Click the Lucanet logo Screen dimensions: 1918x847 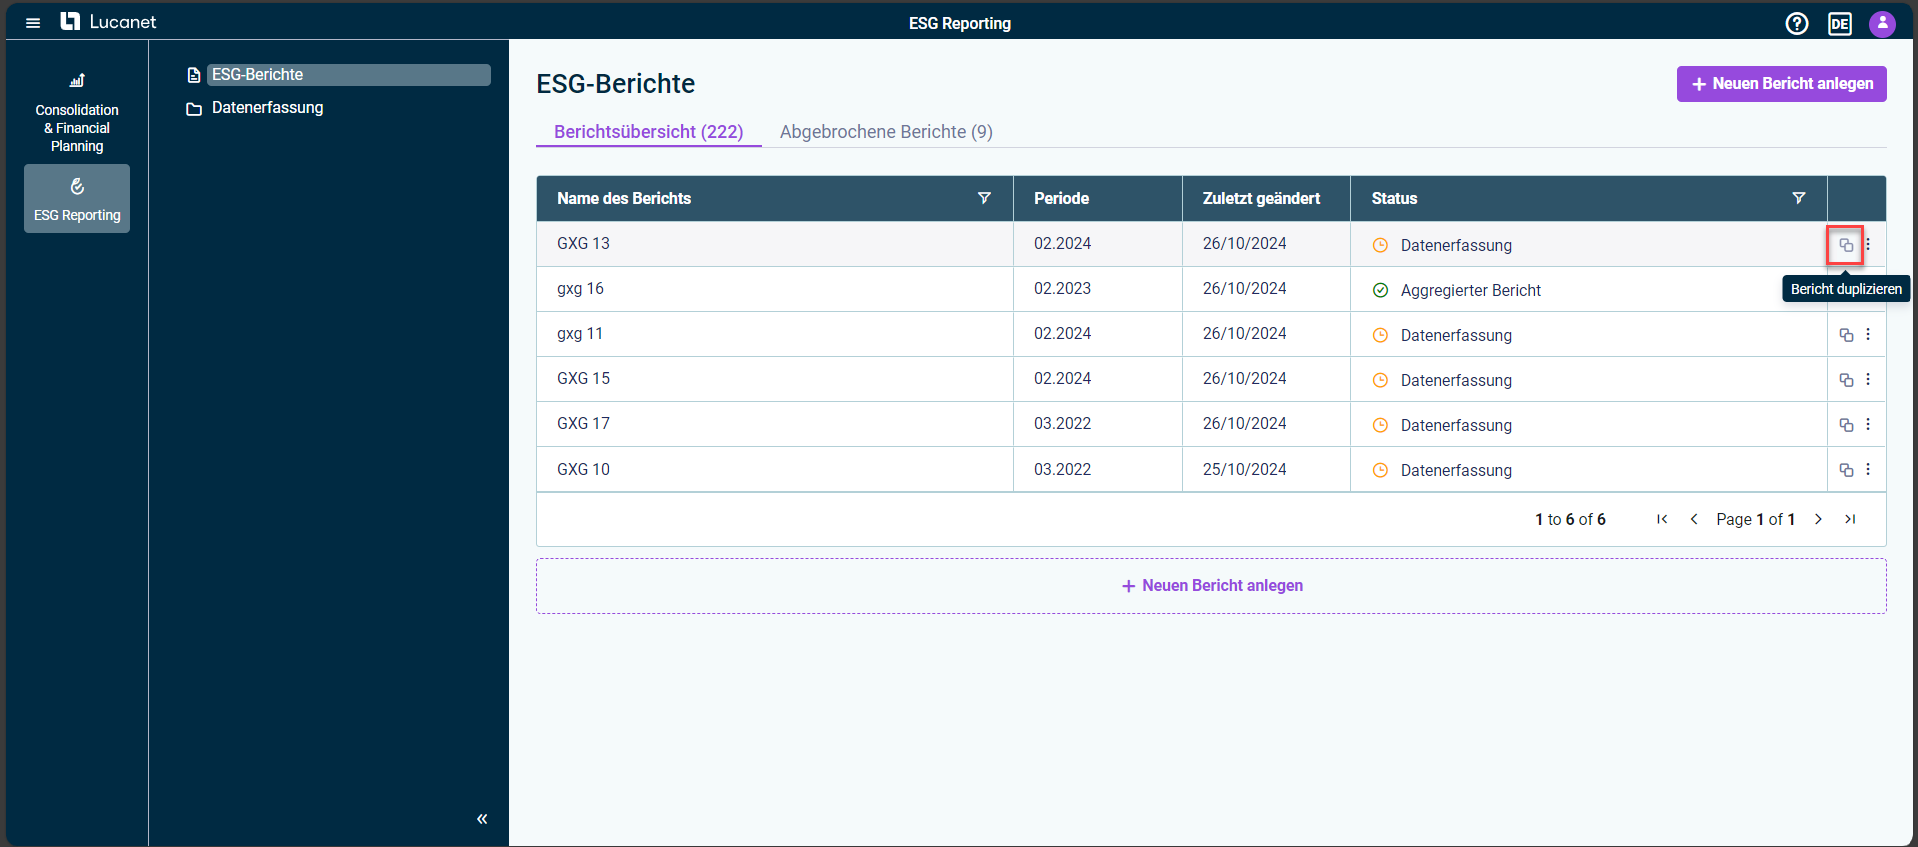click(108, 22)
